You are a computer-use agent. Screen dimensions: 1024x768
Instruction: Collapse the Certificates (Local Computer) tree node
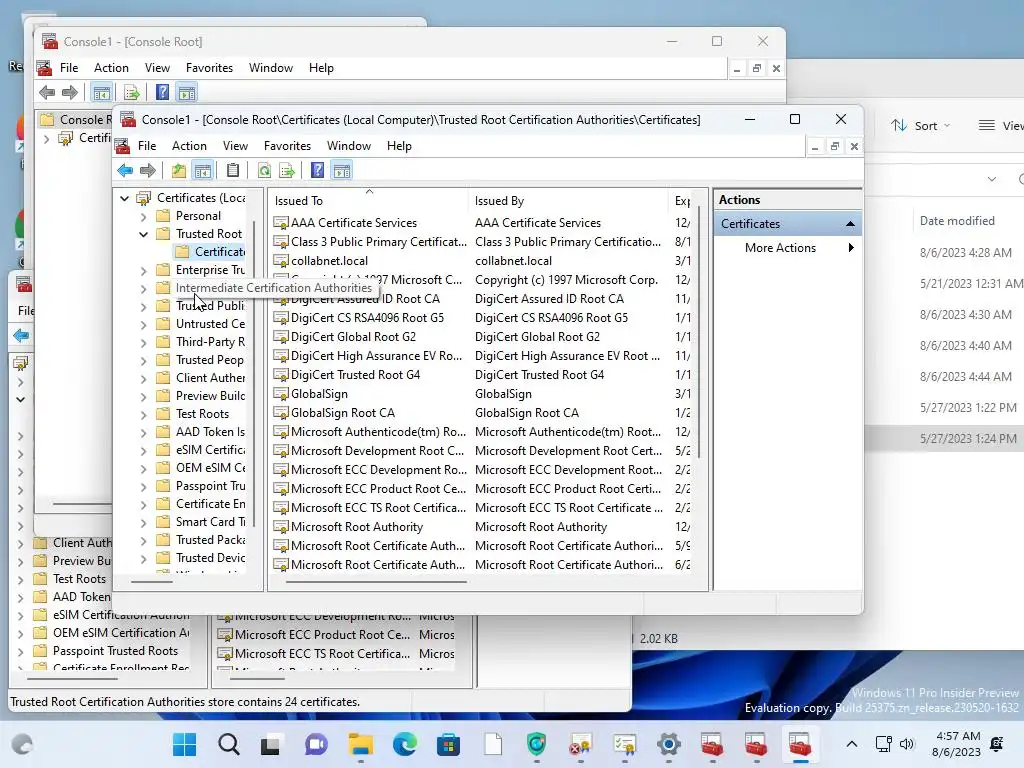(125, 198)
